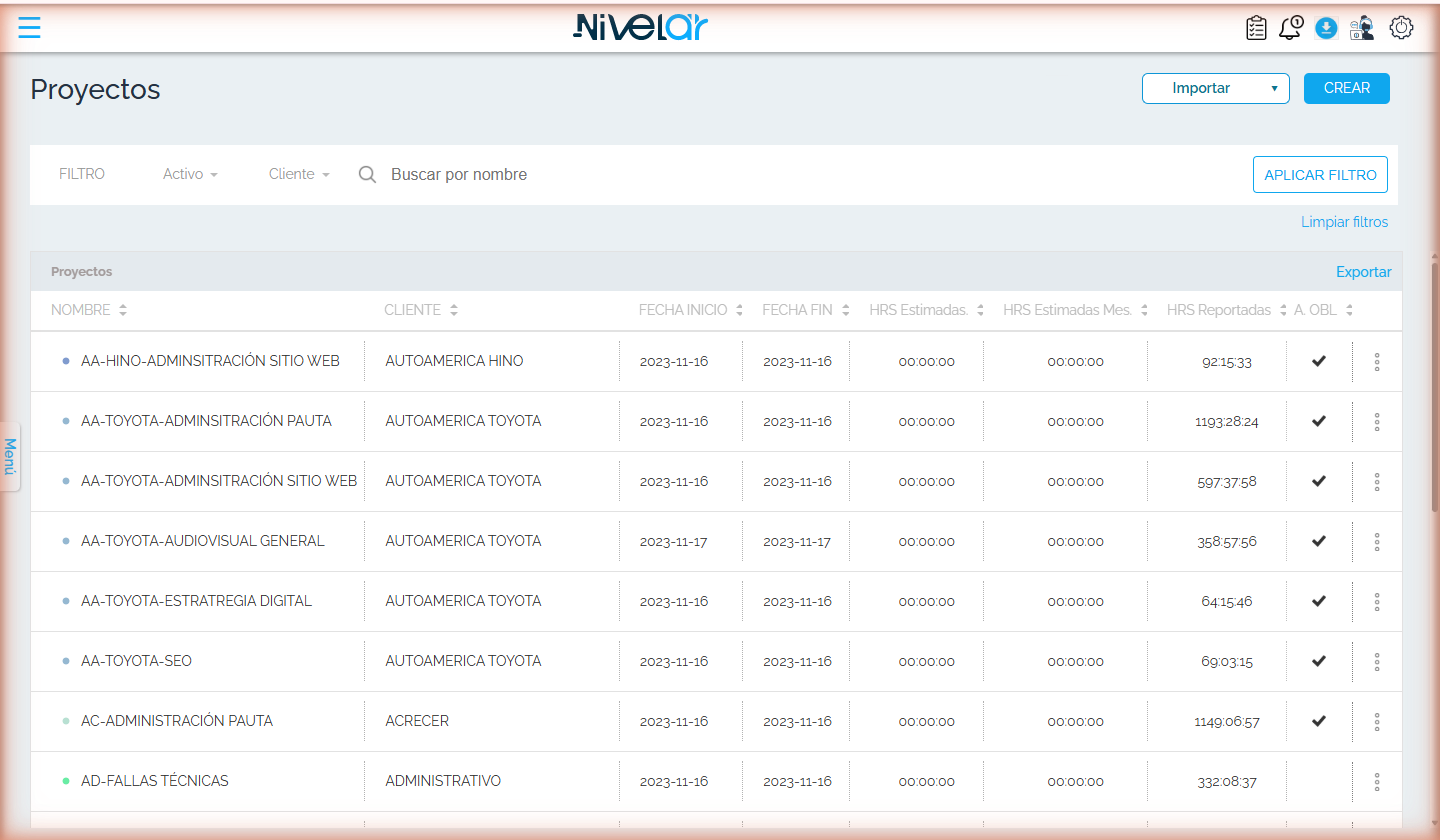Sort by FECHA FIN column arrows
The height and width of the screenshot is (840, 1440).
pyautogui.click(x=846, y=311)
